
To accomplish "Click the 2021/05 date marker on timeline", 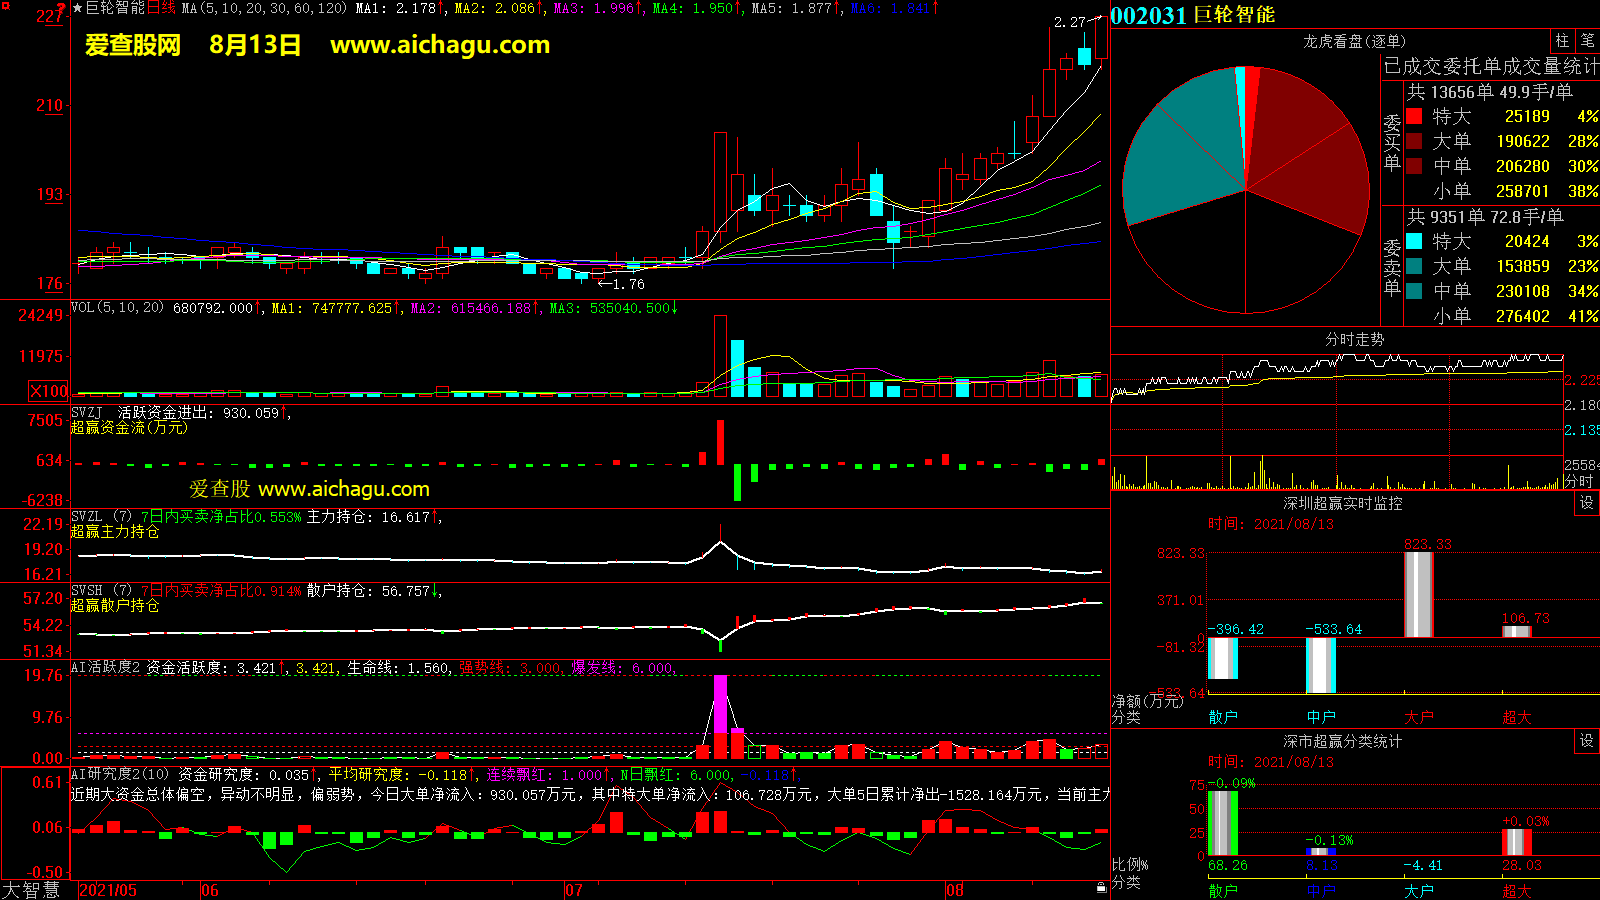I will pyautogui.click(x=108, y=890).
